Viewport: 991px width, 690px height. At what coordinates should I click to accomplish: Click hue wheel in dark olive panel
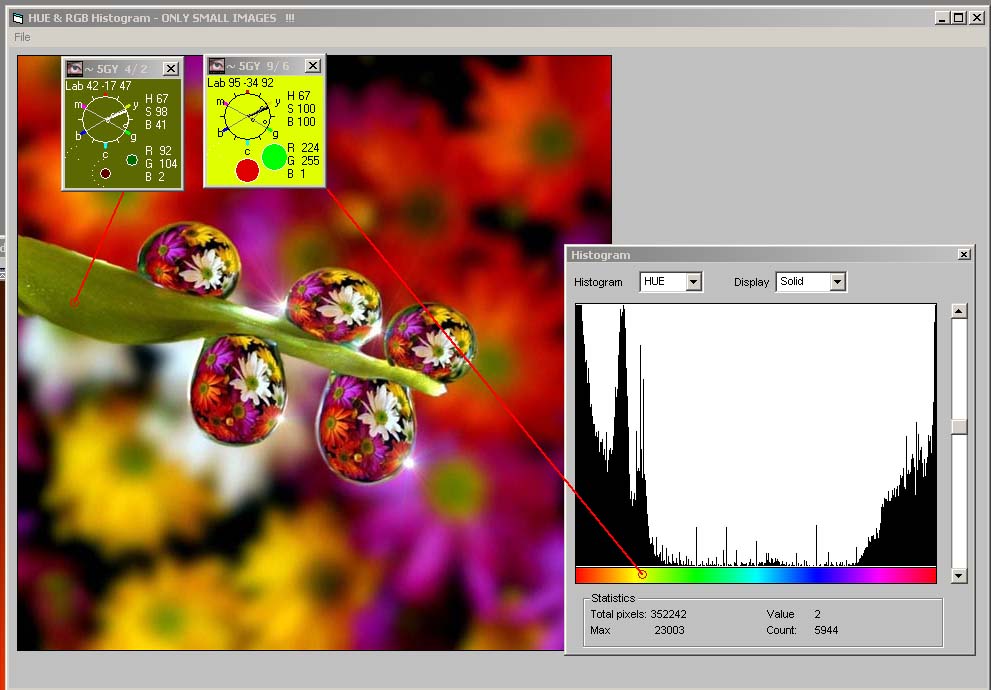click(x=104, y=119)
